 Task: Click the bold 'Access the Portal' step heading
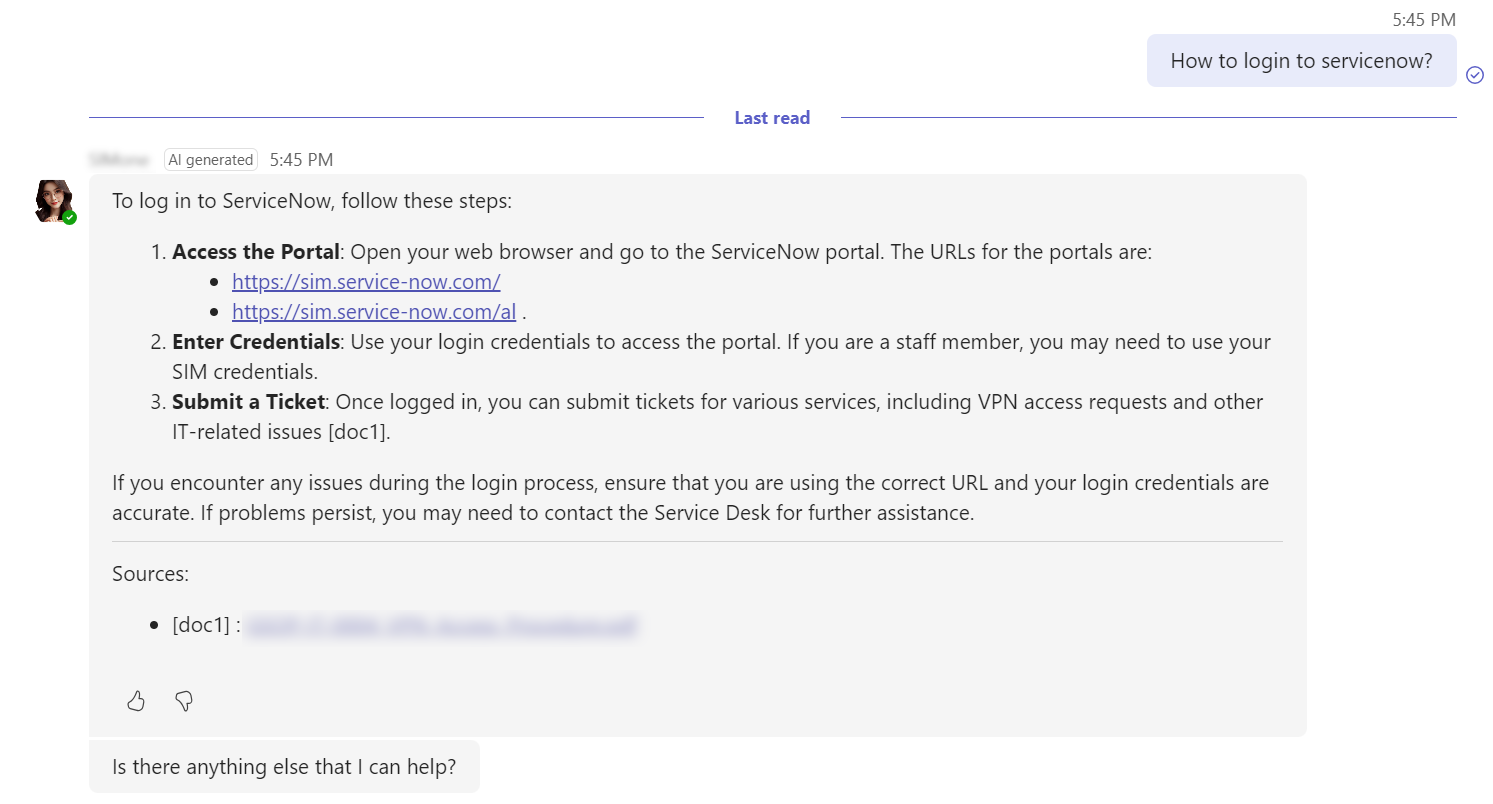pos(256,252)
